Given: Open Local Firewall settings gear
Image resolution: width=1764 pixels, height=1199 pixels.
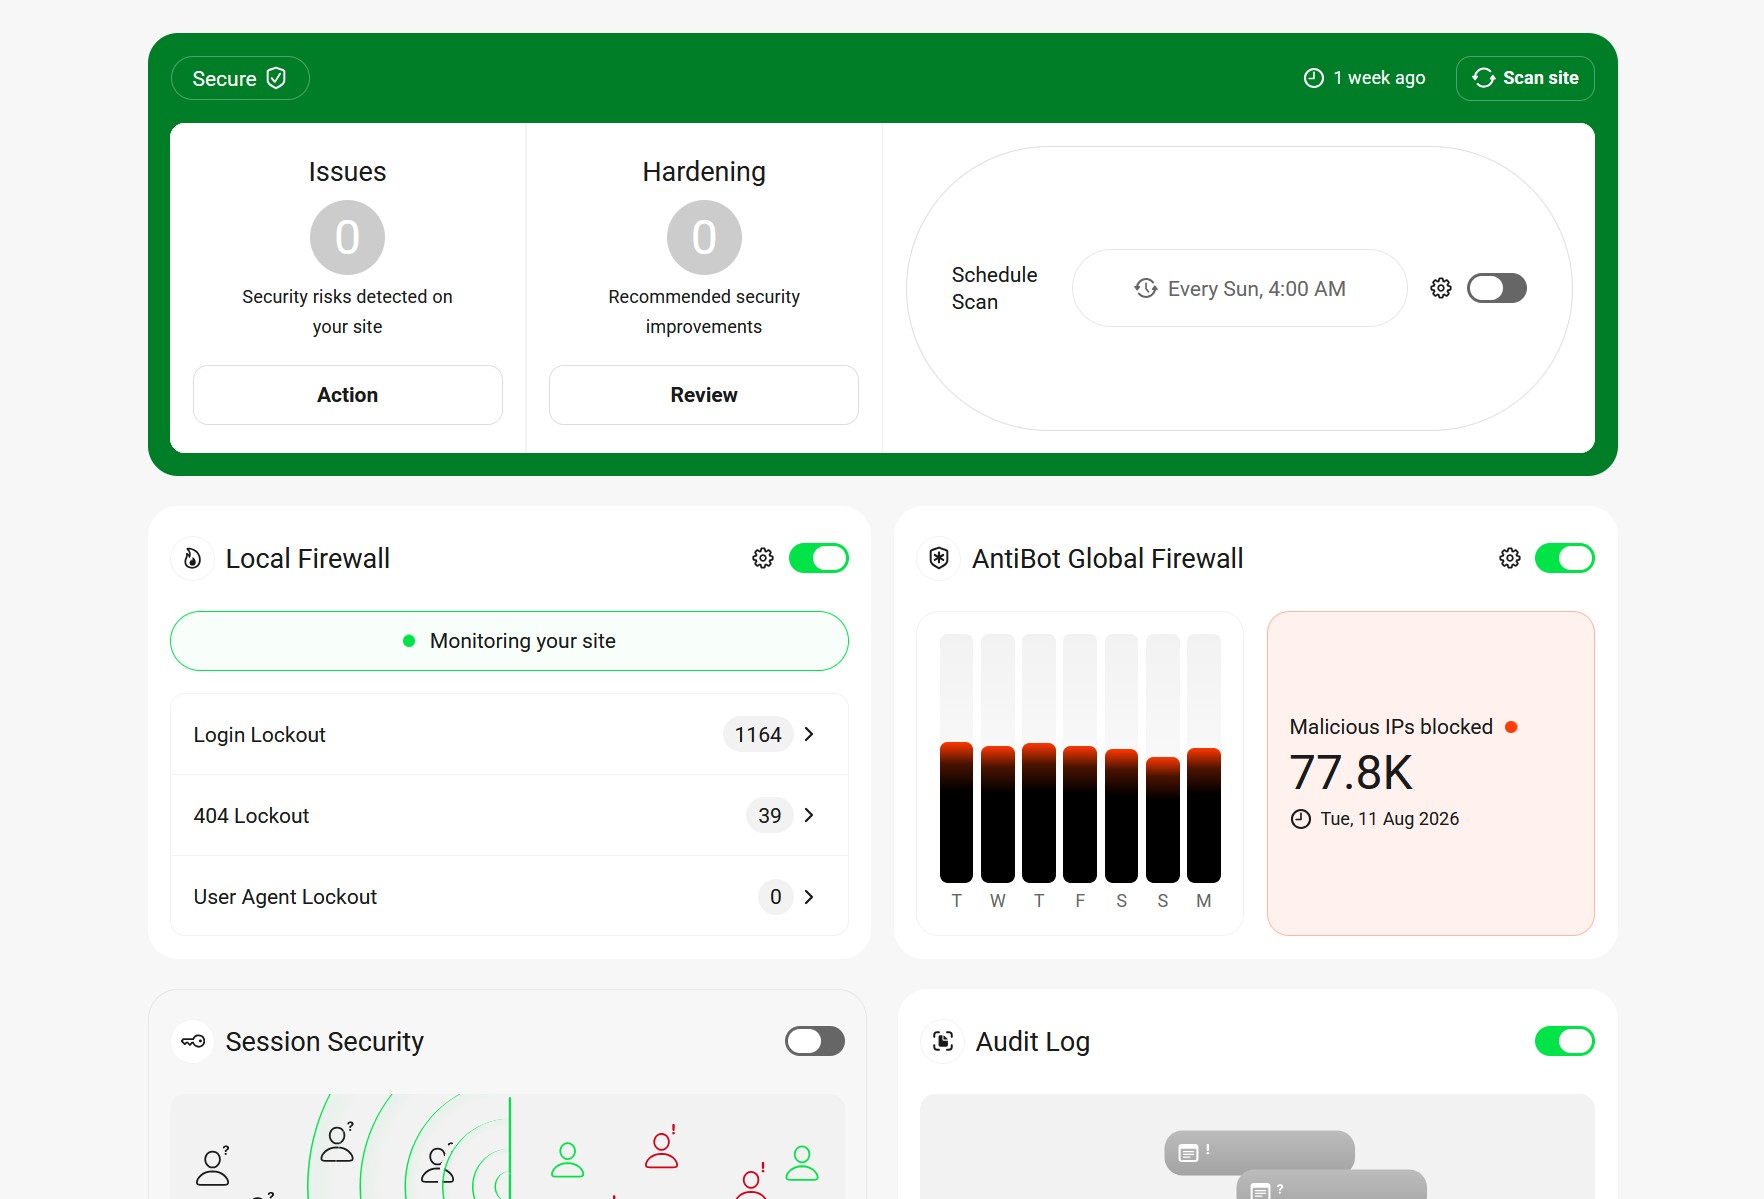Looking at the screenshot, I should click(x=763, y=558).
